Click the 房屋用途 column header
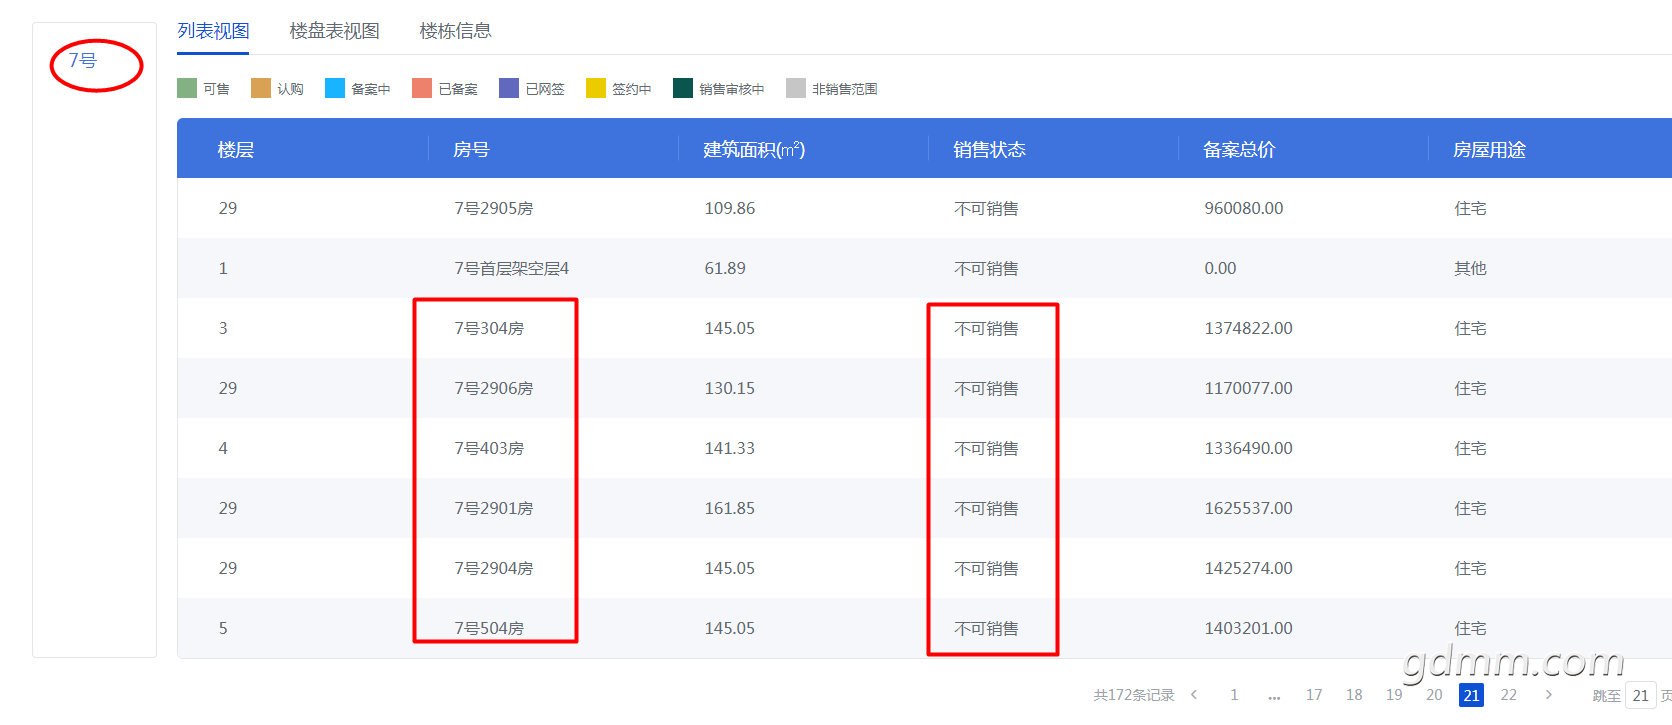 pos(1489,150)
